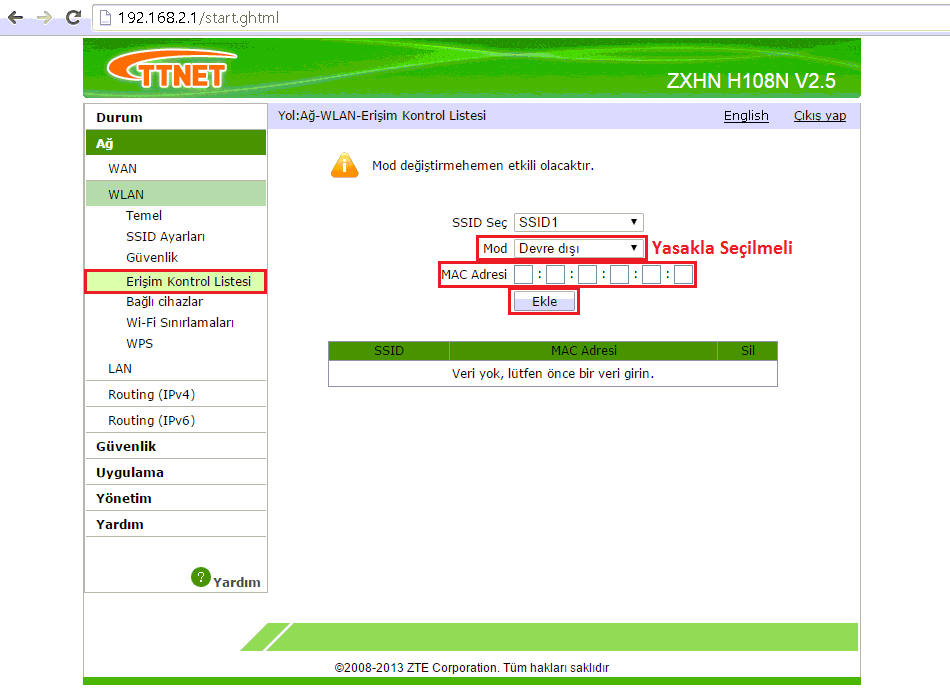950x693 pixels.
Task: Click the page icon in the address bar
Action: 105,18
